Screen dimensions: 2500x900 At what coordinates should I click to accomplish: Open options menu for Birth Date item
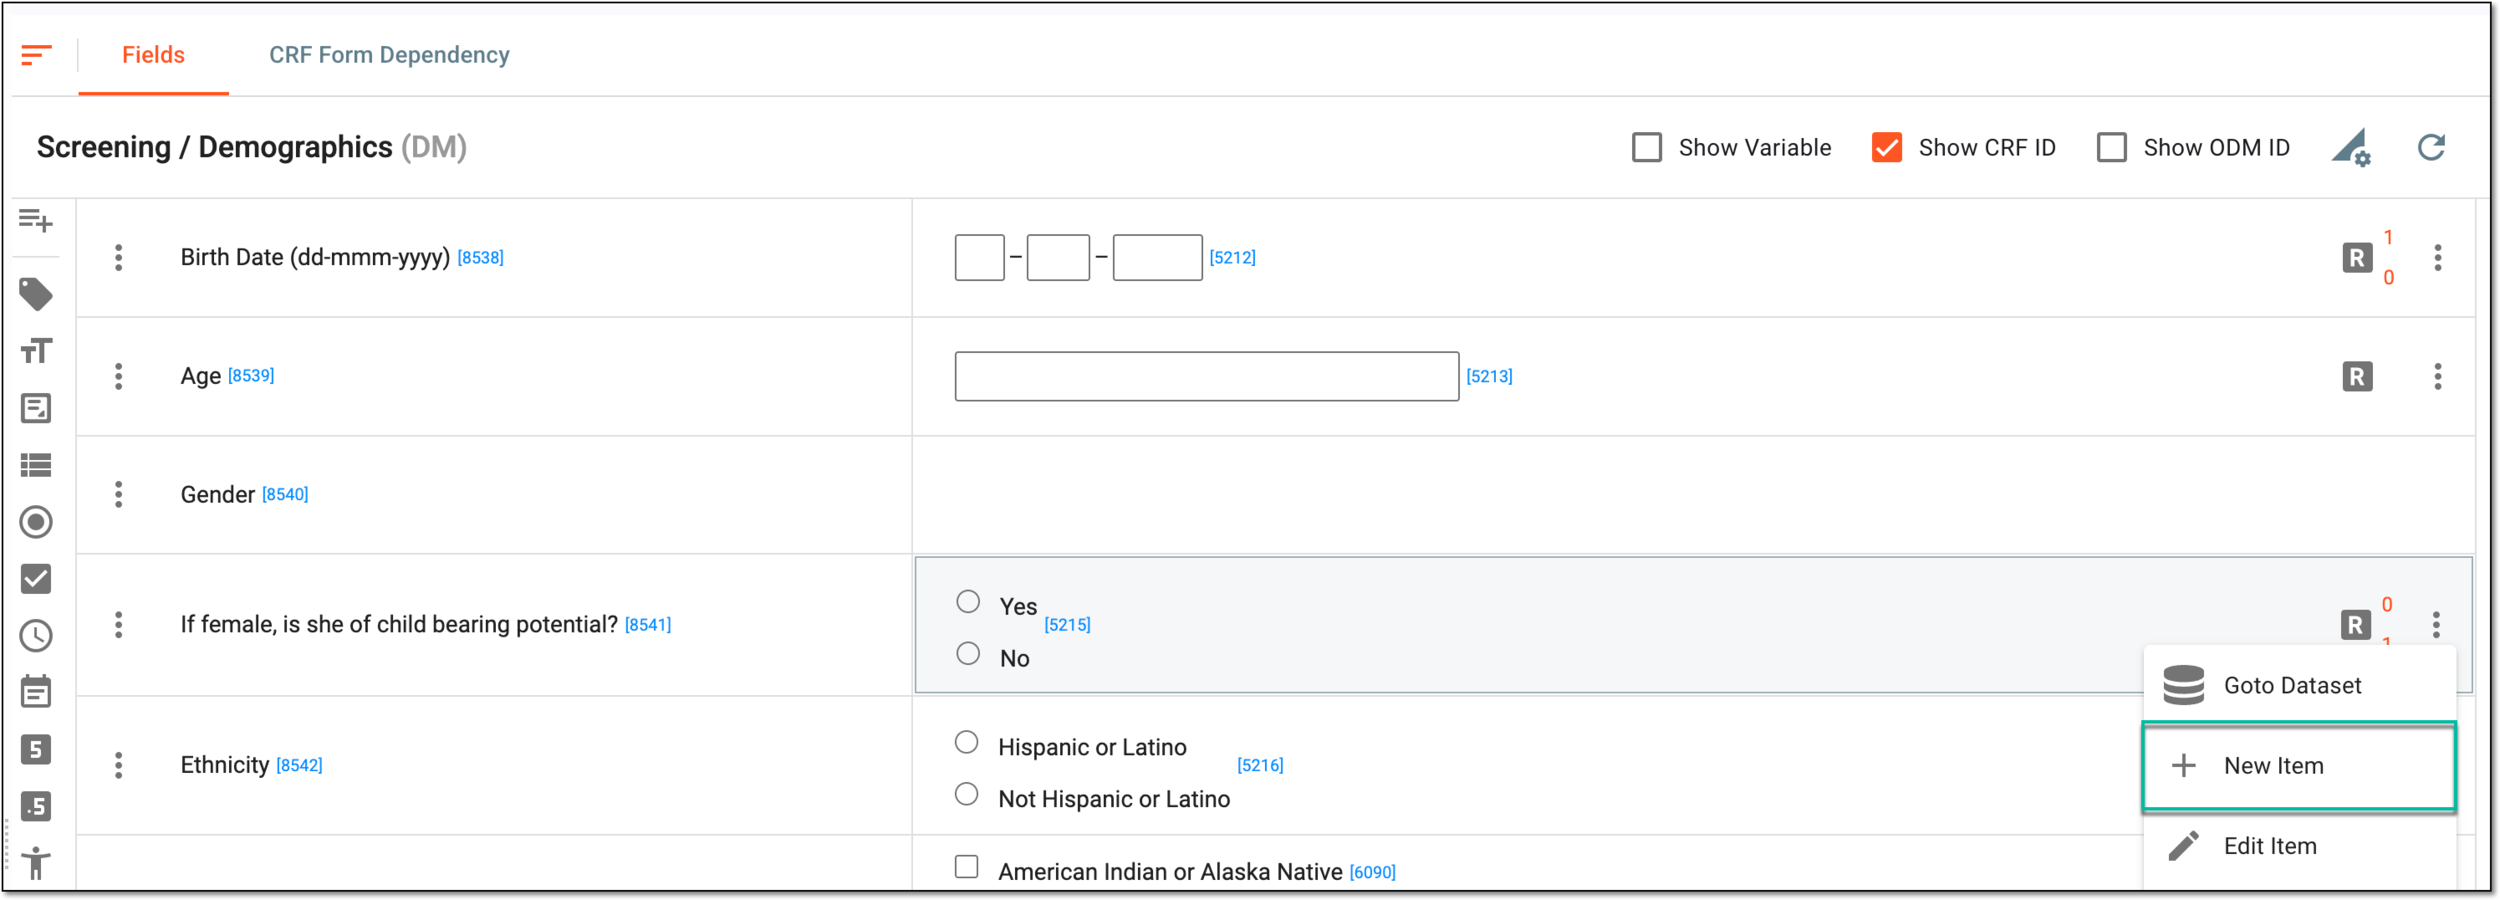[x=2438, y=258]
